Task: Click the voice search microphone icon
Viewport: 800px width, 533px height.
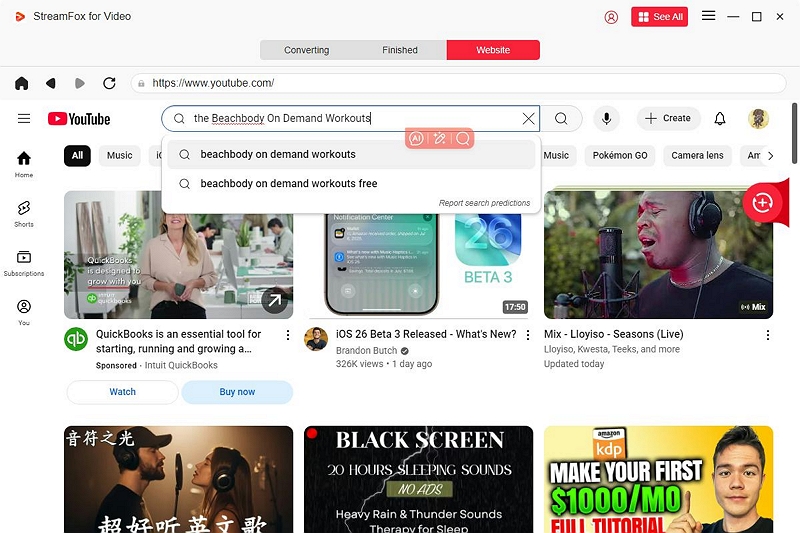Action: click(605, 119)
